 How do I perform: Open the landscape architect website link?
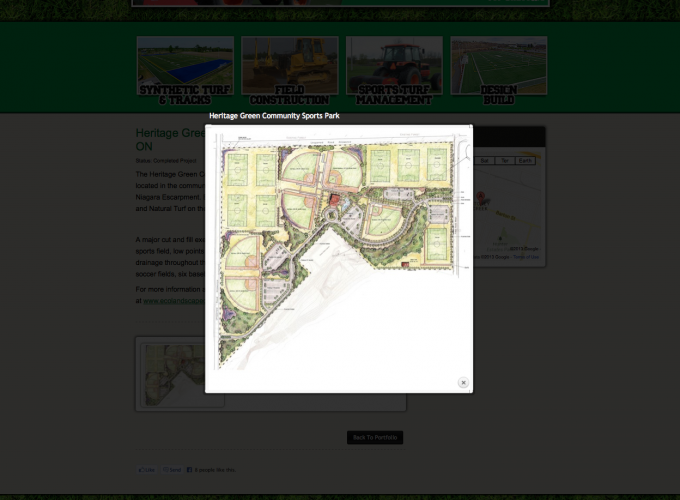pyautogui.click(x=172, y=300)
